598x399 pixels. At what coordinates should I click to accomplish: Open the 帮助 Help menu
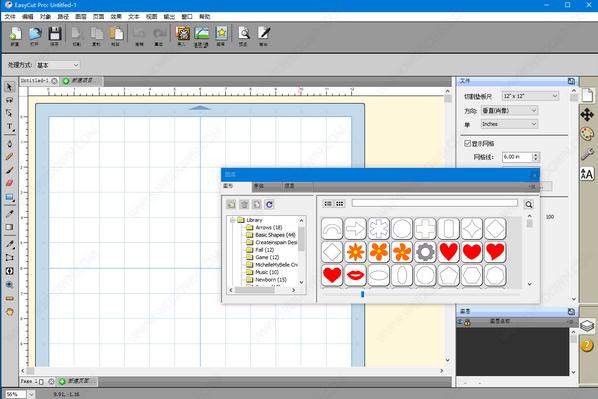pos(204,16)
